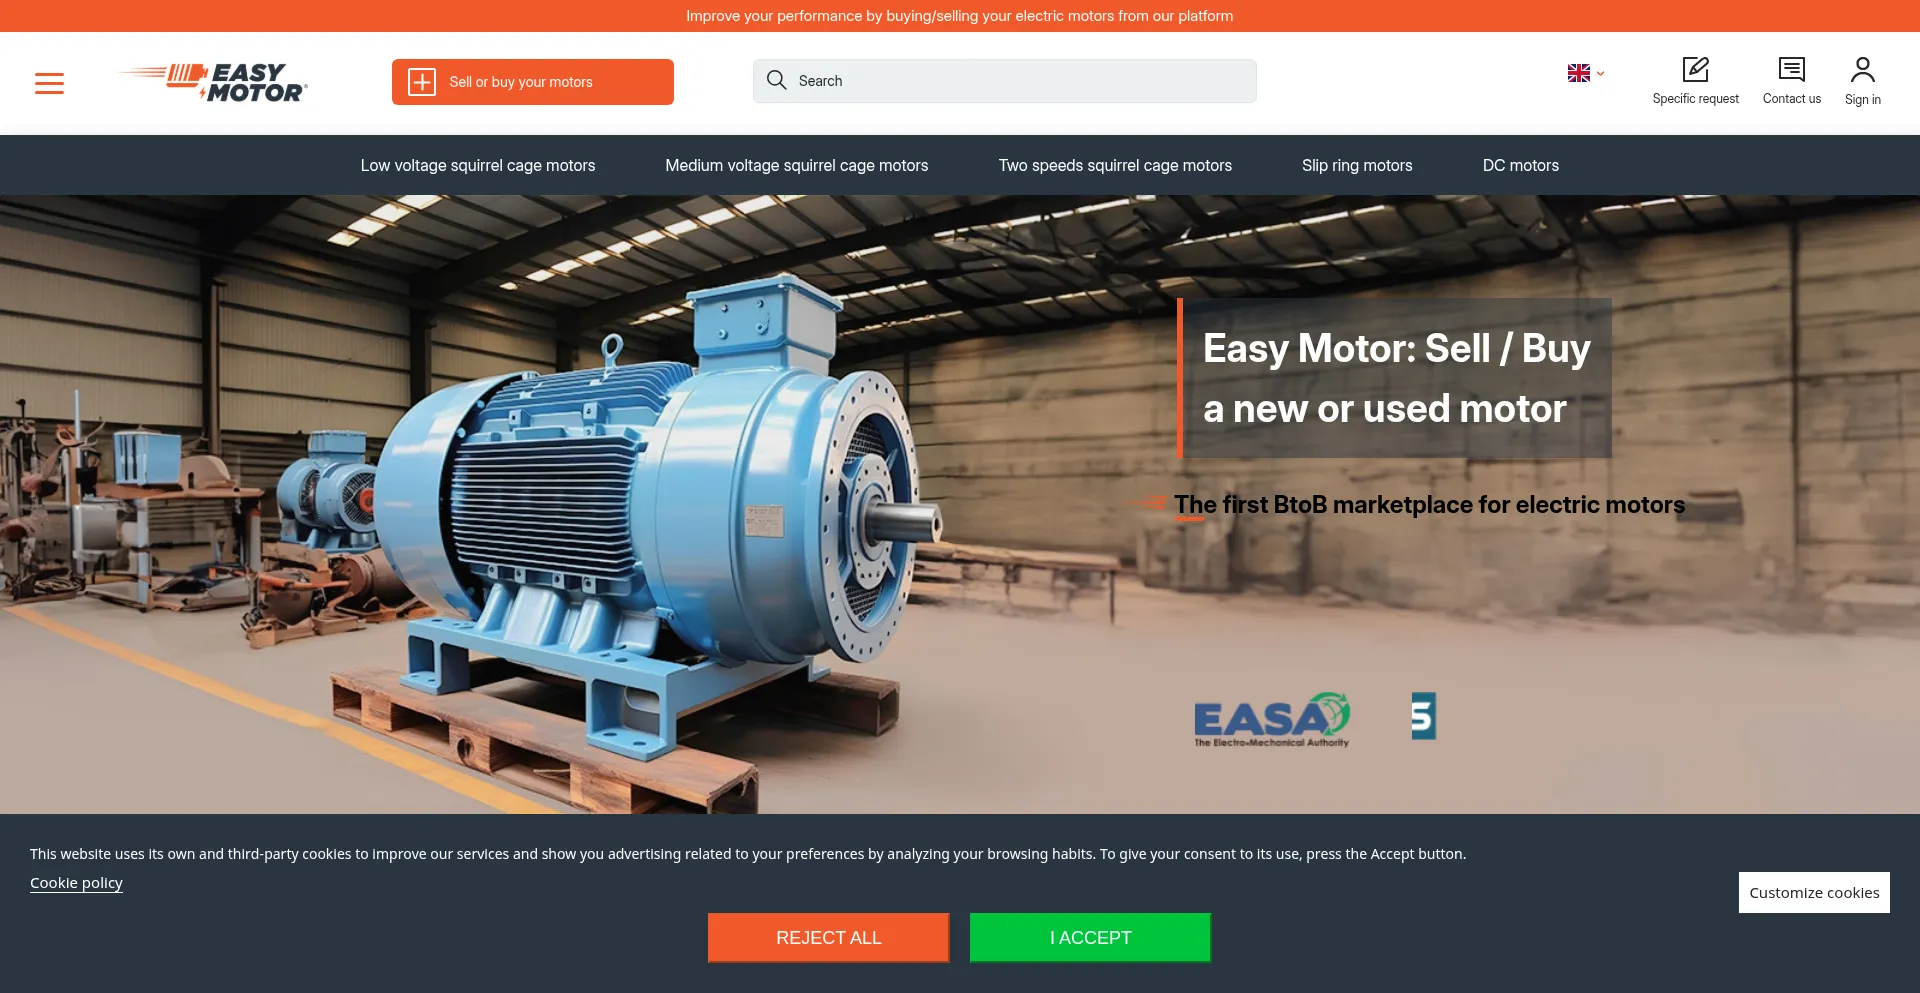The image size is (1920, 993).
Task: Focus the Search input field
Action: tap(1020, 81)
